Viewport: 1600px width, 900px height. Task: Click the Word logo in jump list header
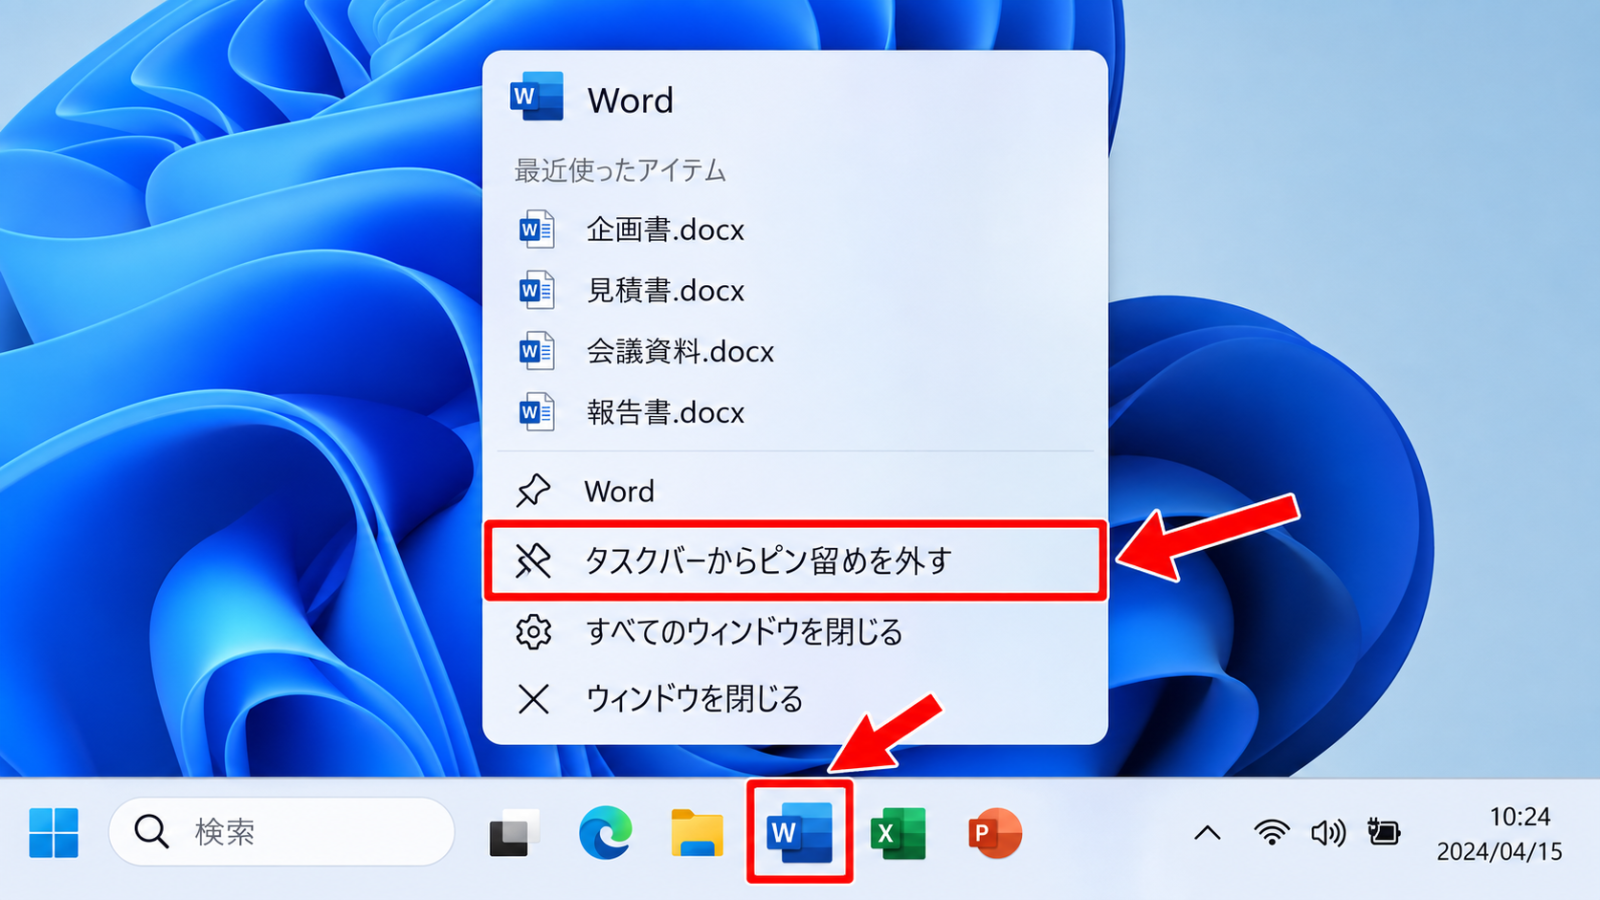(x=537, y=97)
